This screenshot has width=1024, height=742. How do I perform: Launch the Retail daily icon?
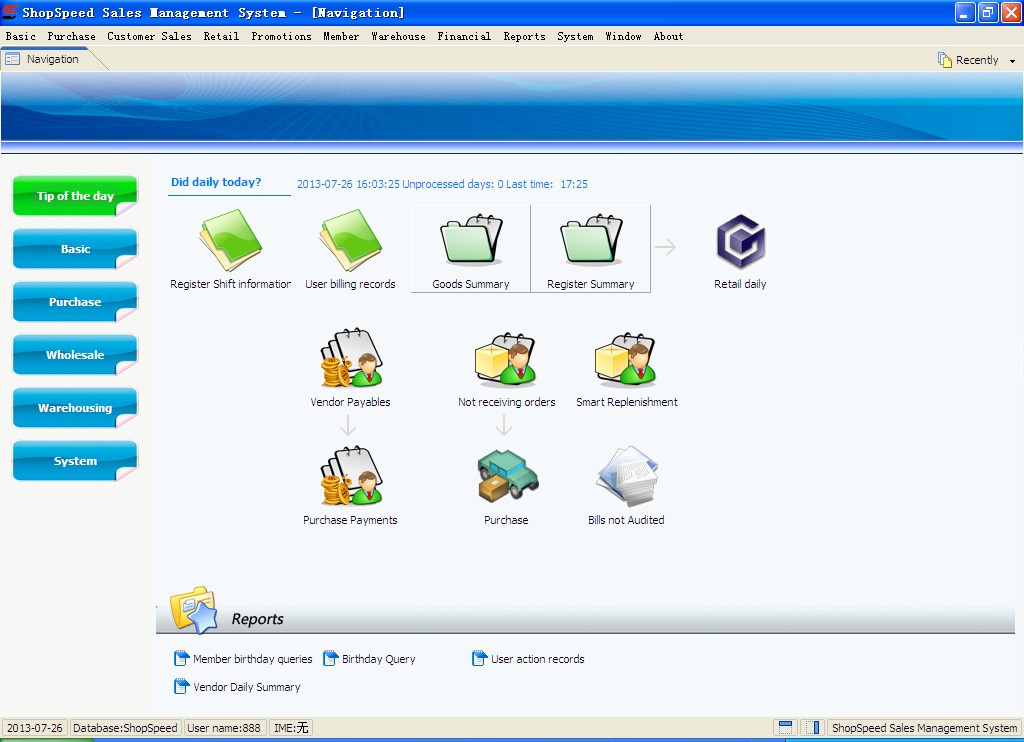(740, 244)
